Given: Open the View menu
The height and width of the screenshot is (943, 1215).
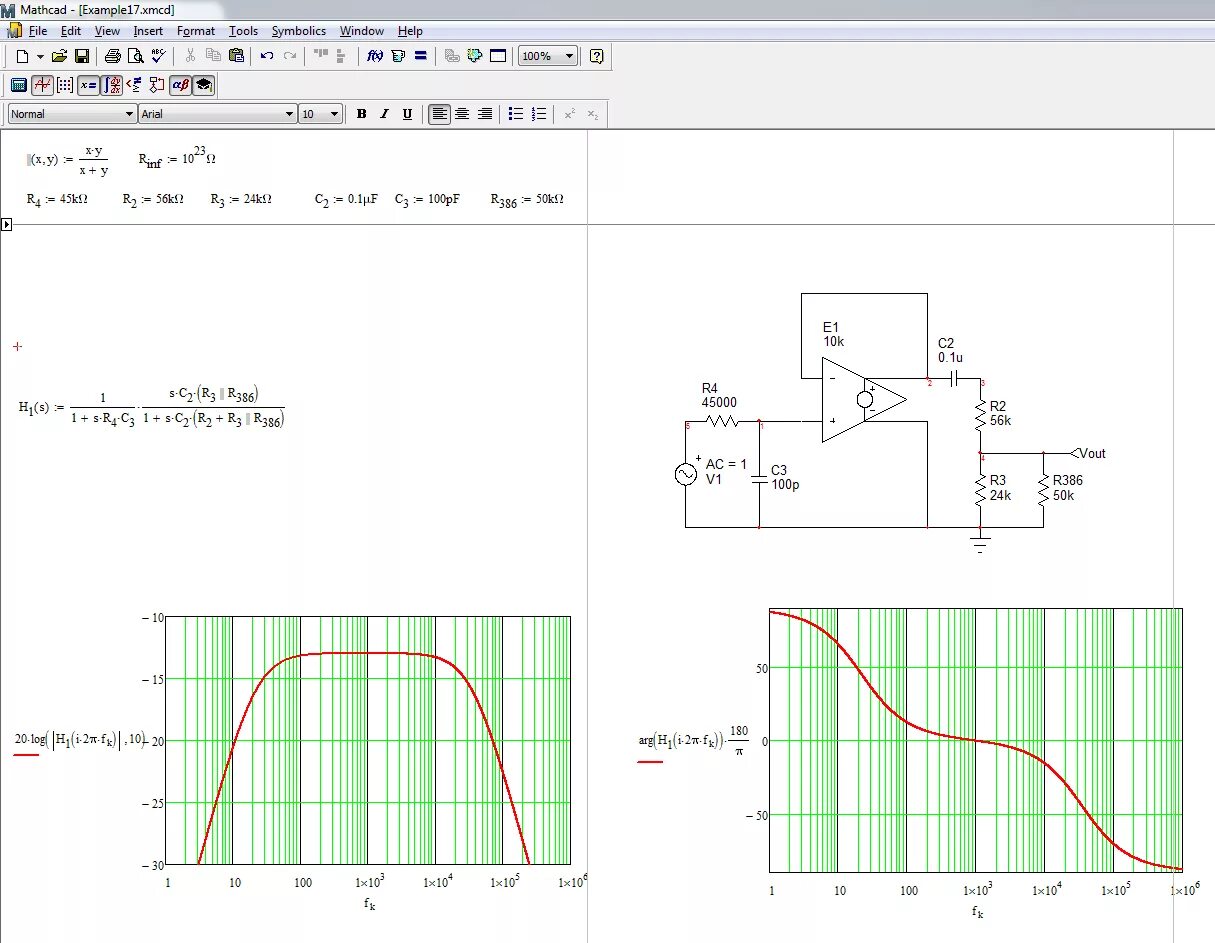Looking at the screenshot, I should tap(107, 31).
